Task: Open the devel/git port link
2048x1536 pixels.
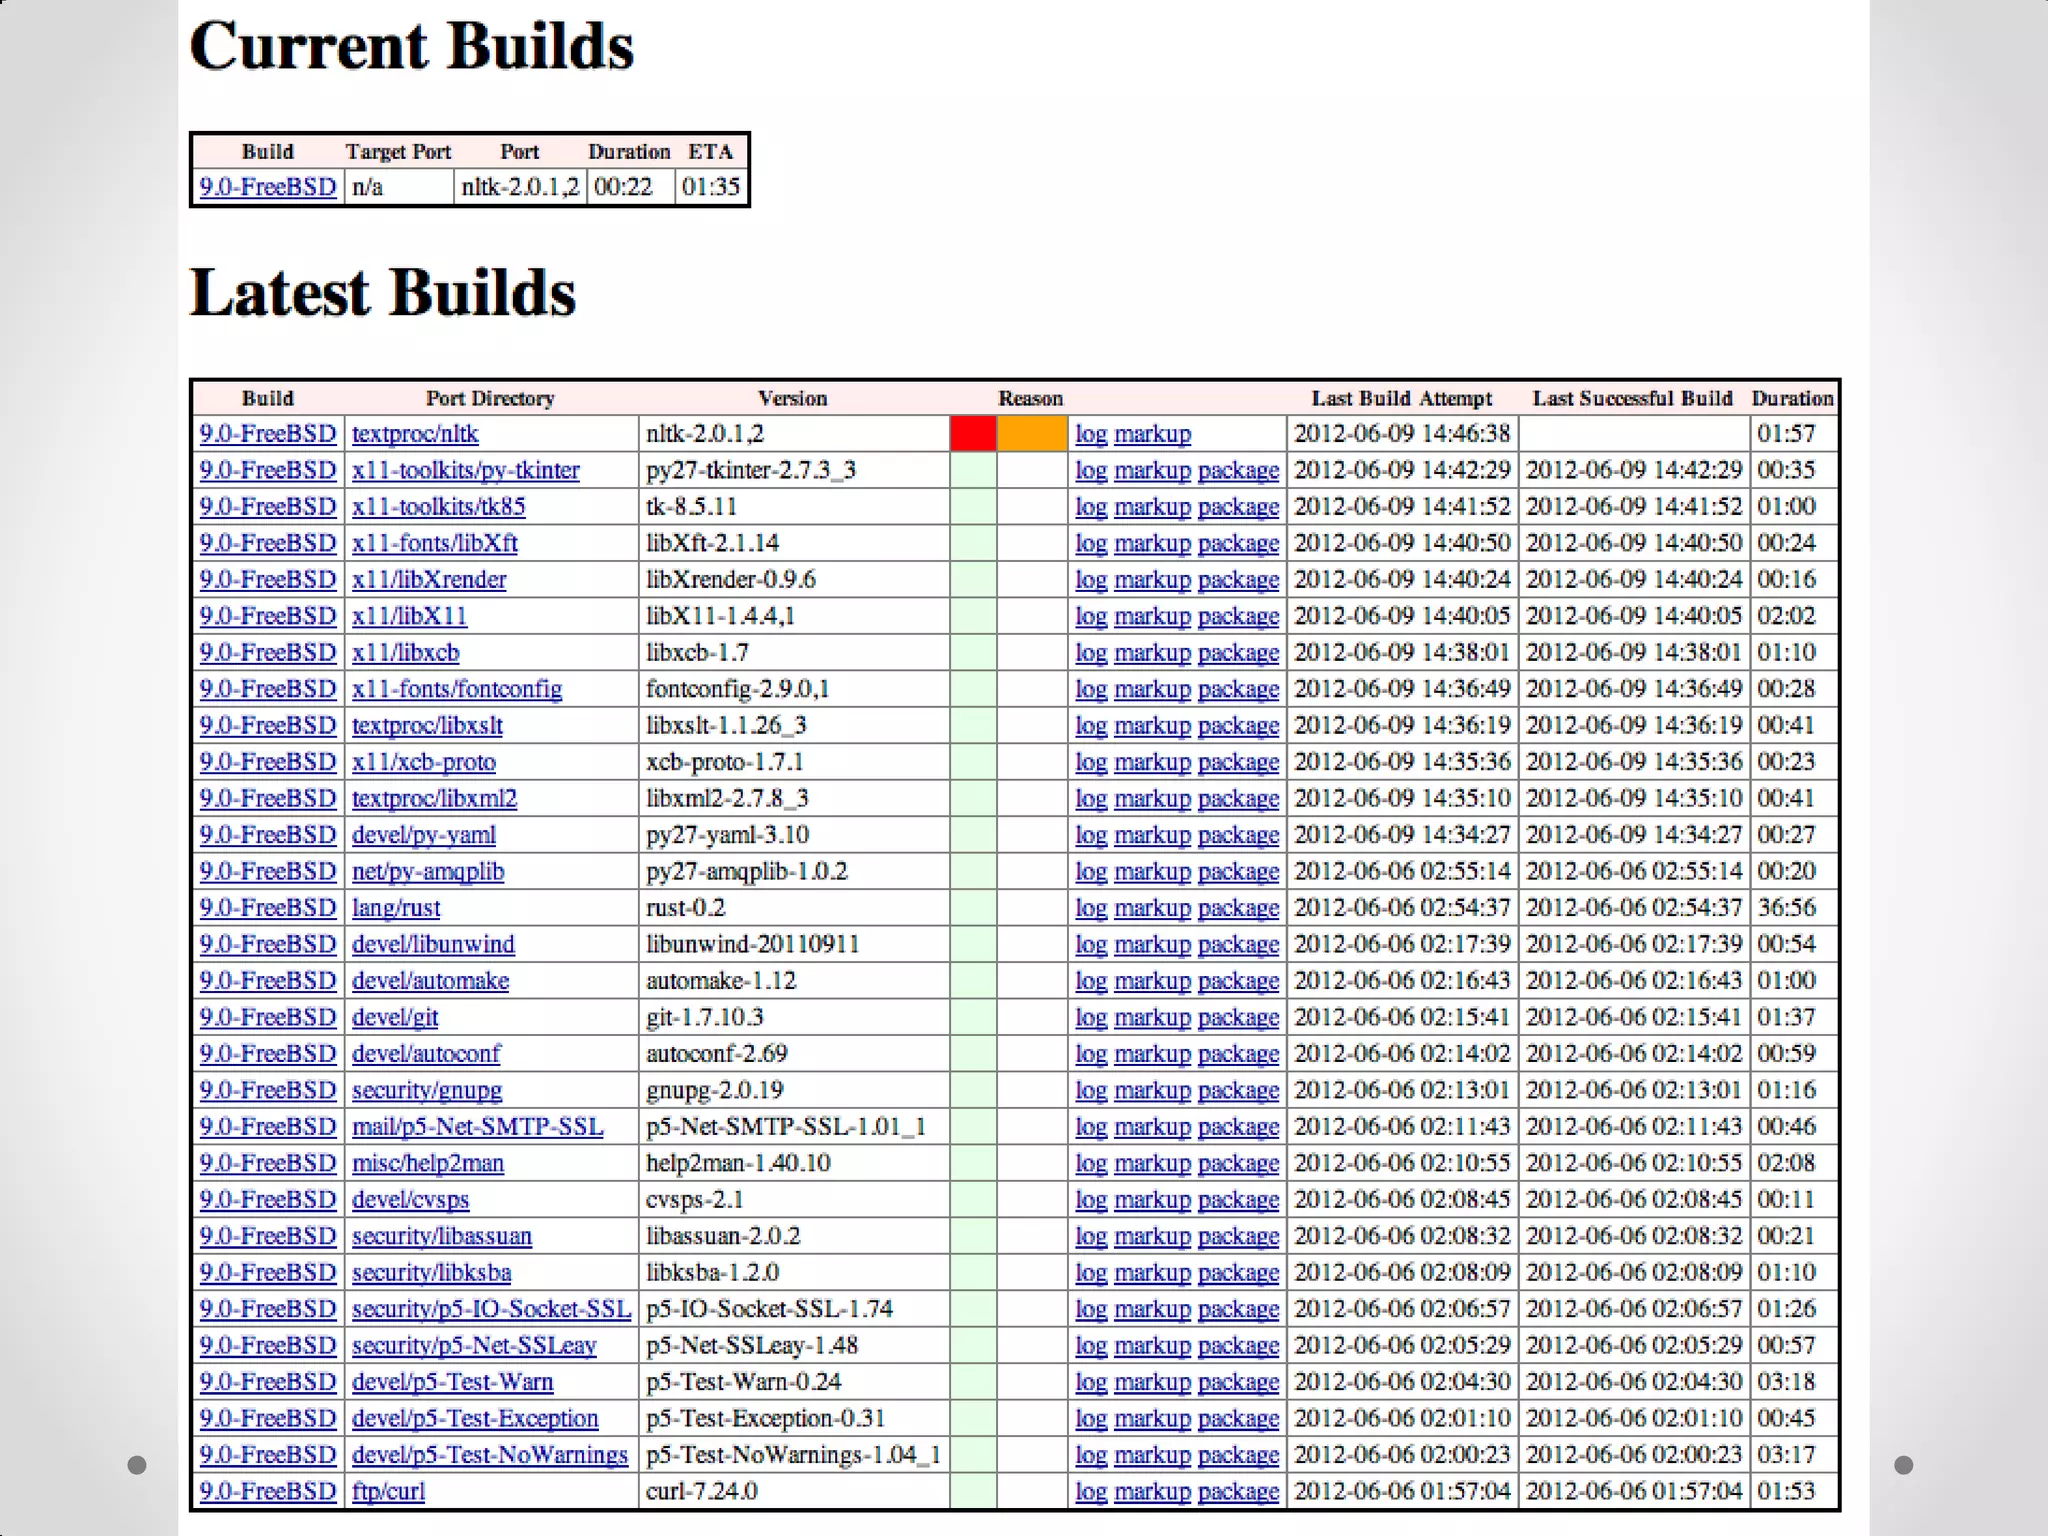Action: click(x=394, y=1017)
